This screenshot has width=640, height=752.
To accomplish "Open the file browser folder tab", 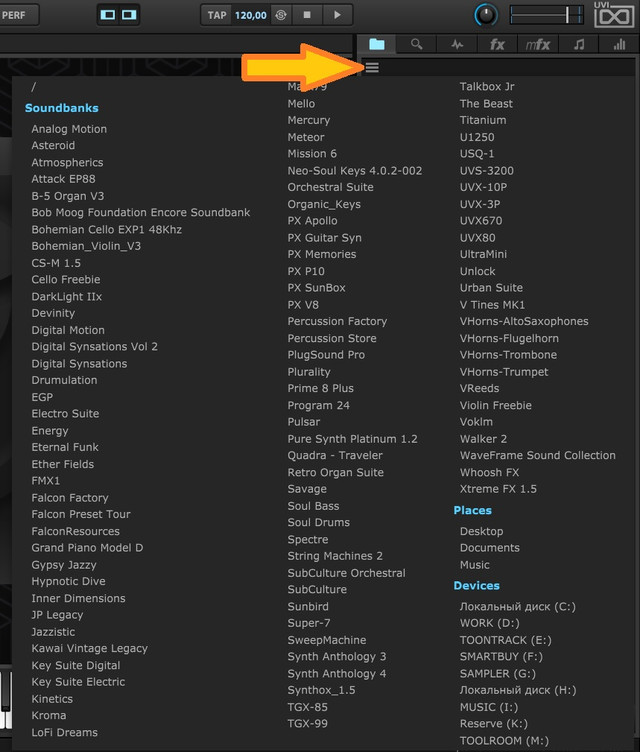I will pos(376,44).
